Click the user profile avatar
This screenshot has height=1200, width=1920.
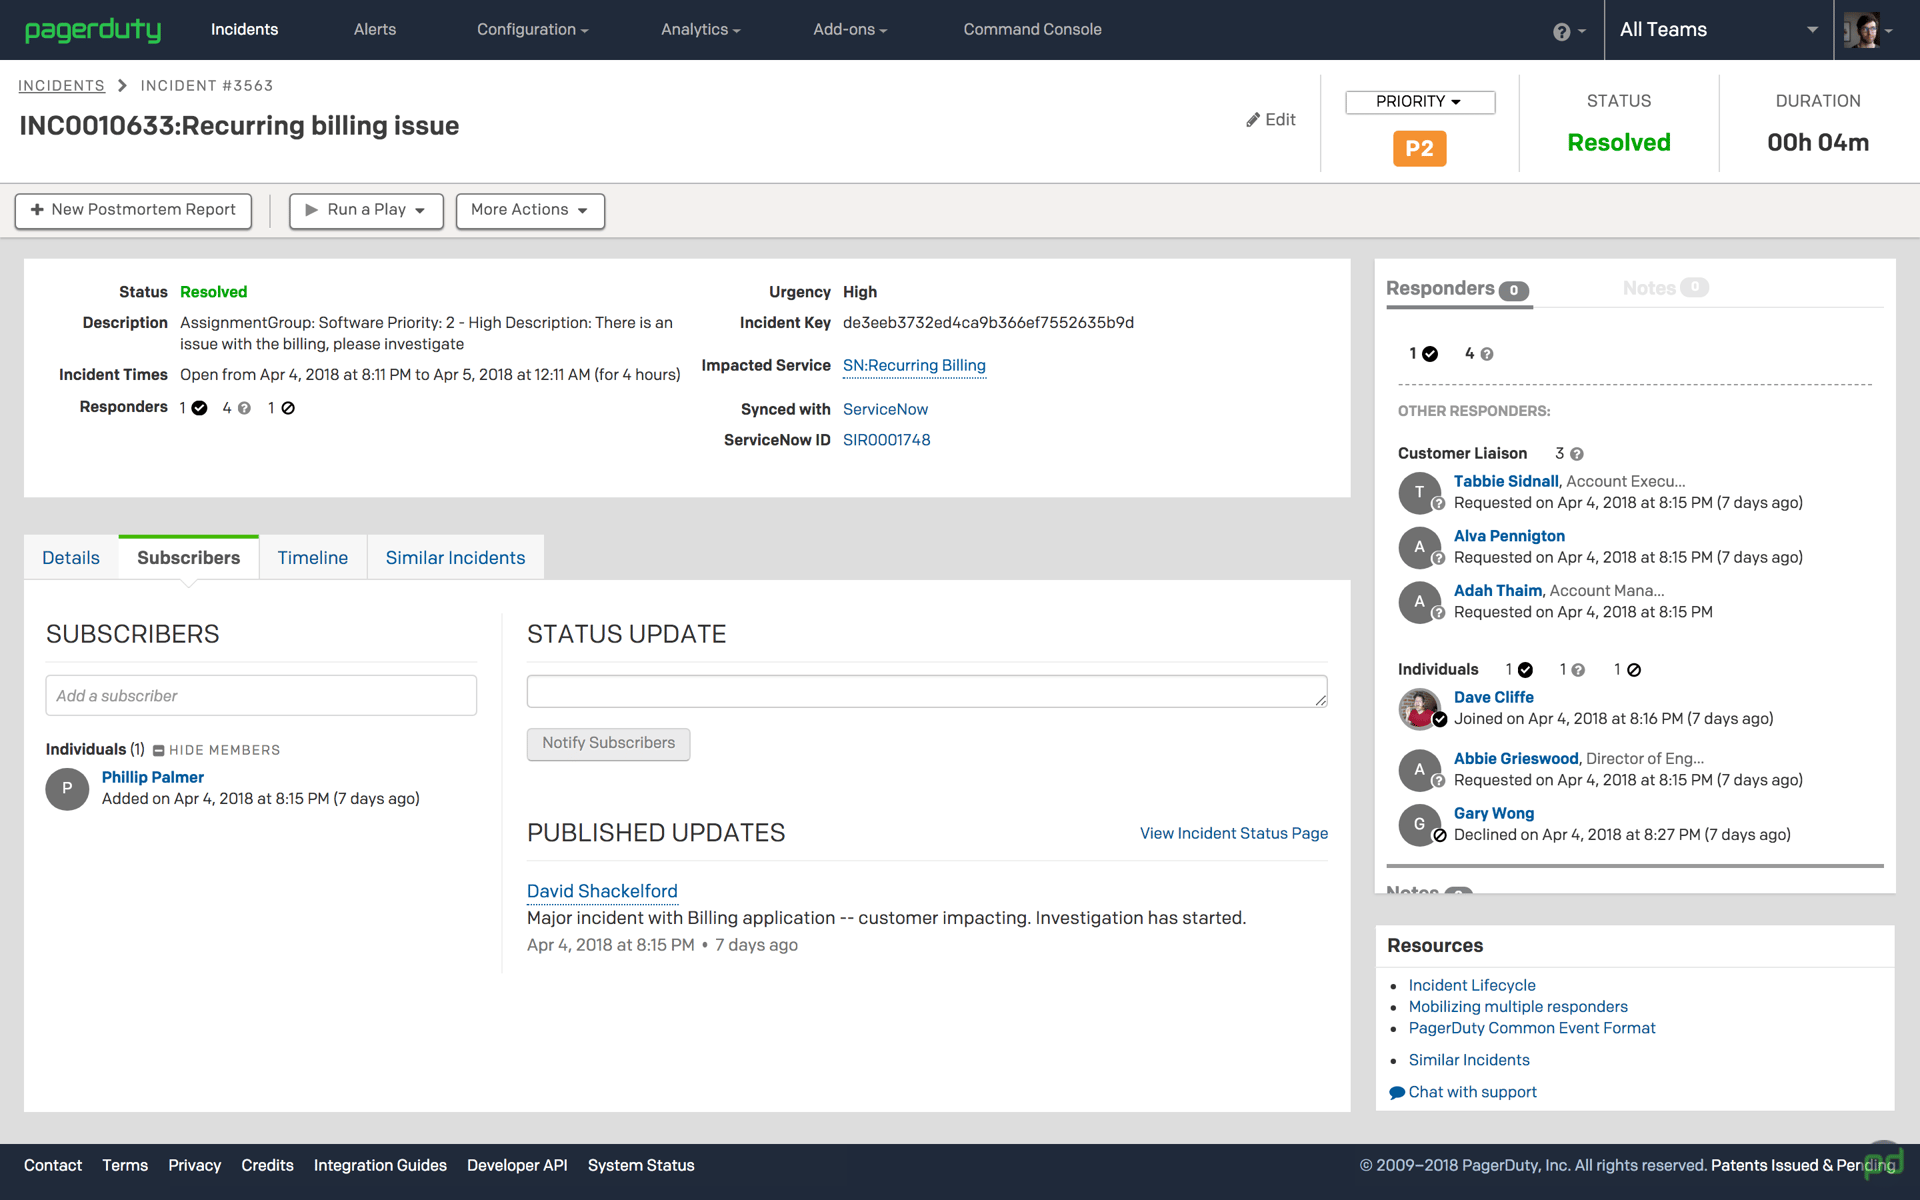point(1862,30)
